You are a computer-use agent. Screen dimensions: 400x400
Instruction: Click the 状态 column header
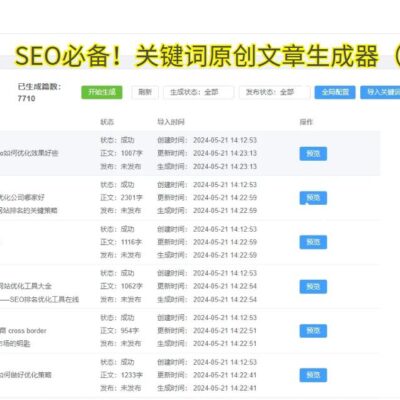point(107,122)
